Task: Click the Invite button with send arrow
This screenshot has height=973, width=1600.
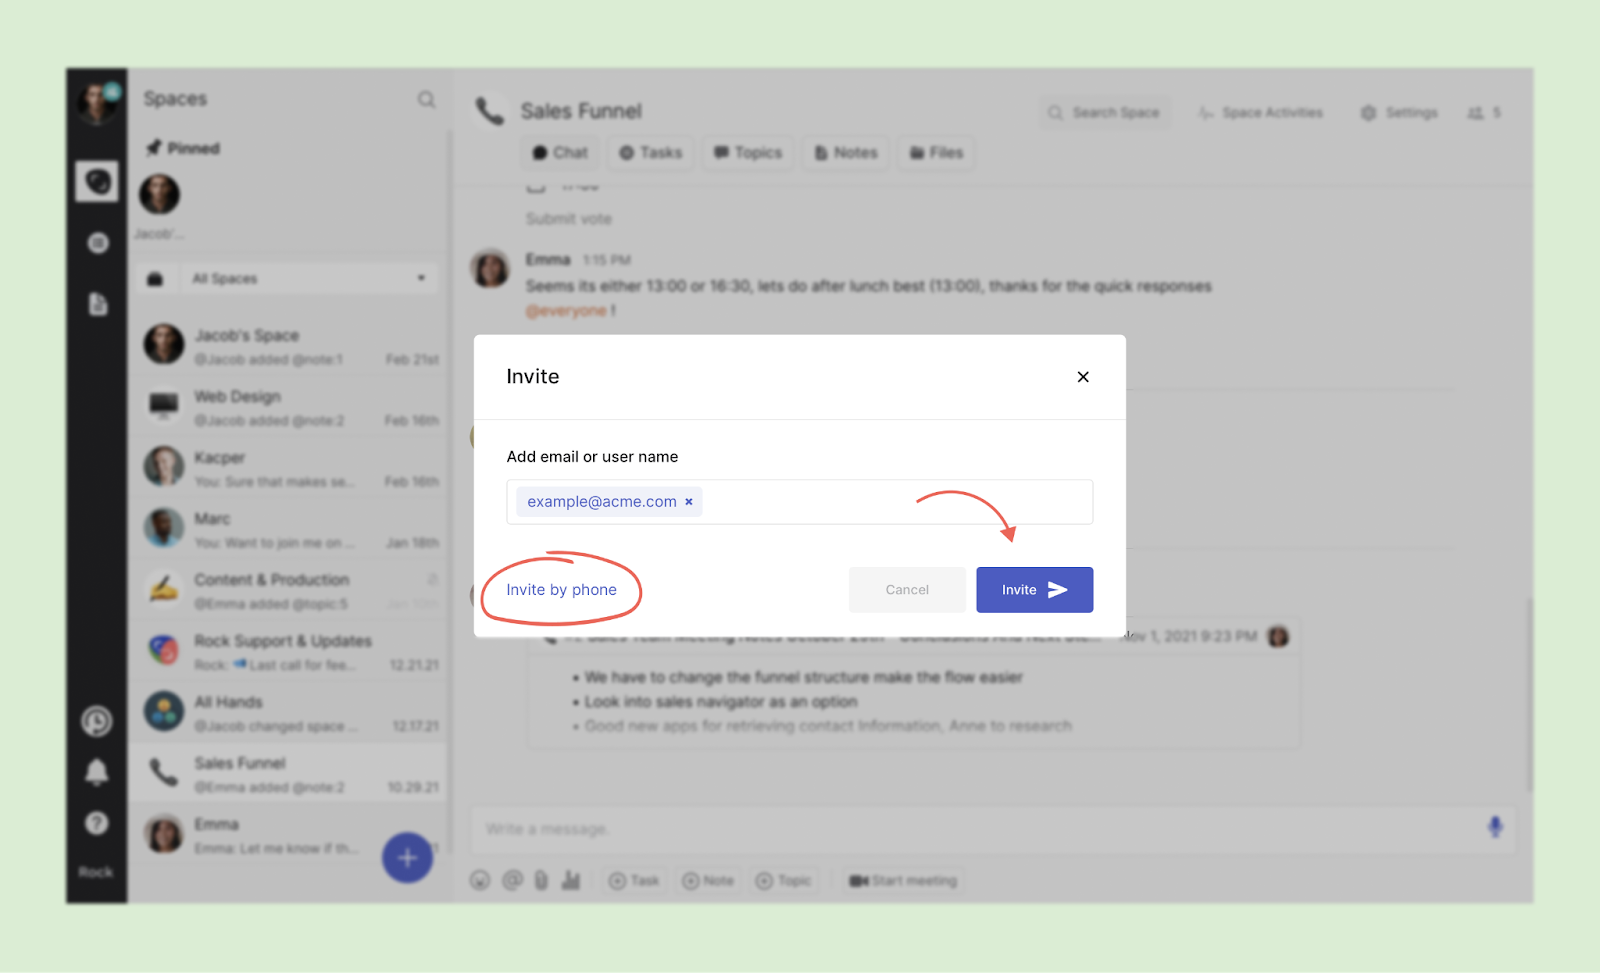Action: pos(1034,590)
